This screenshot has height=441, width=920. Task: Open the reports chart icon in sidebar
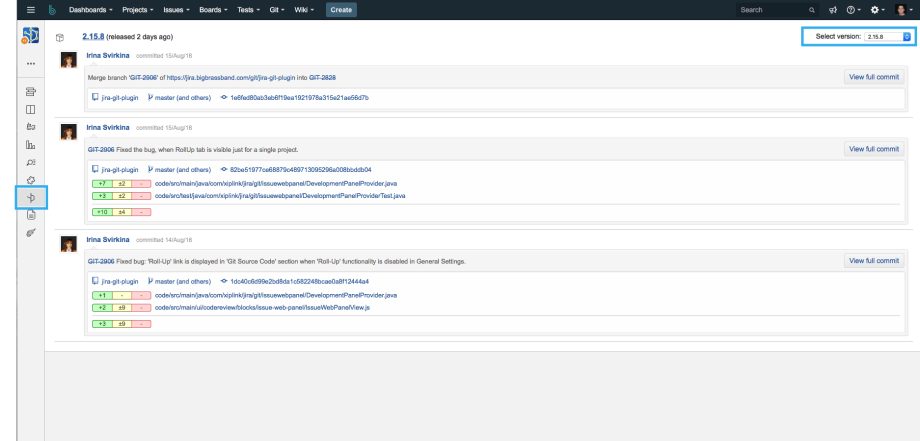click(31, 144)
